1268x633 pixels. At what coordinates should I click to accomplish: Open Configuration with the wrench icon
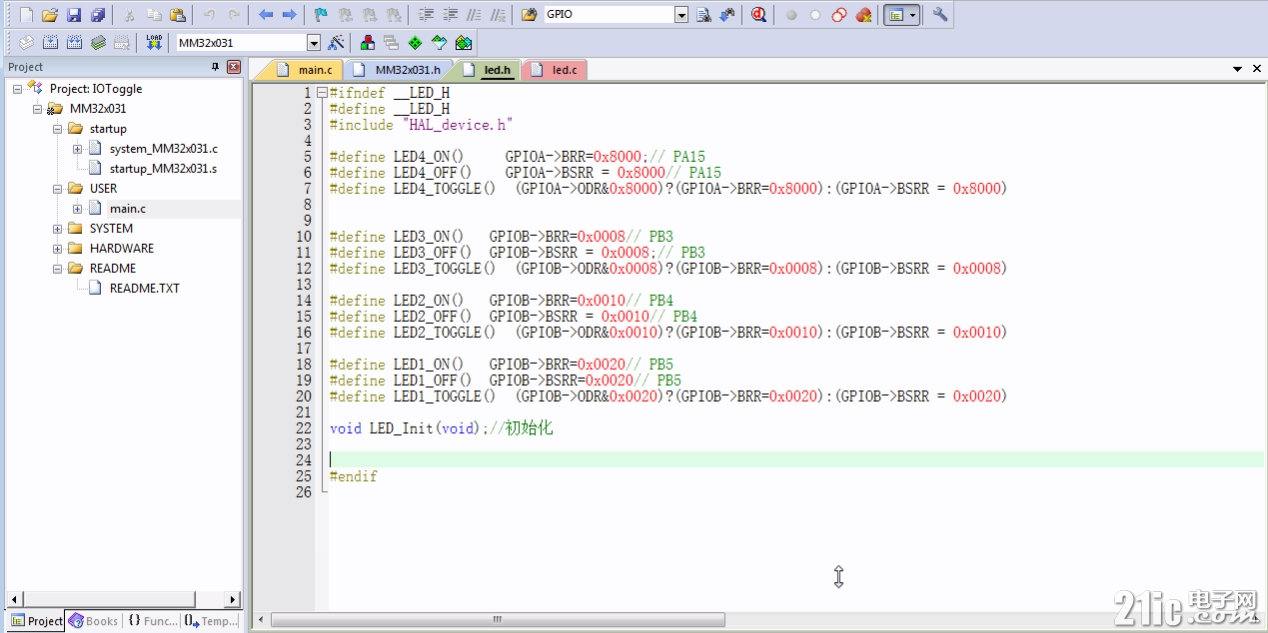[940, 15]
